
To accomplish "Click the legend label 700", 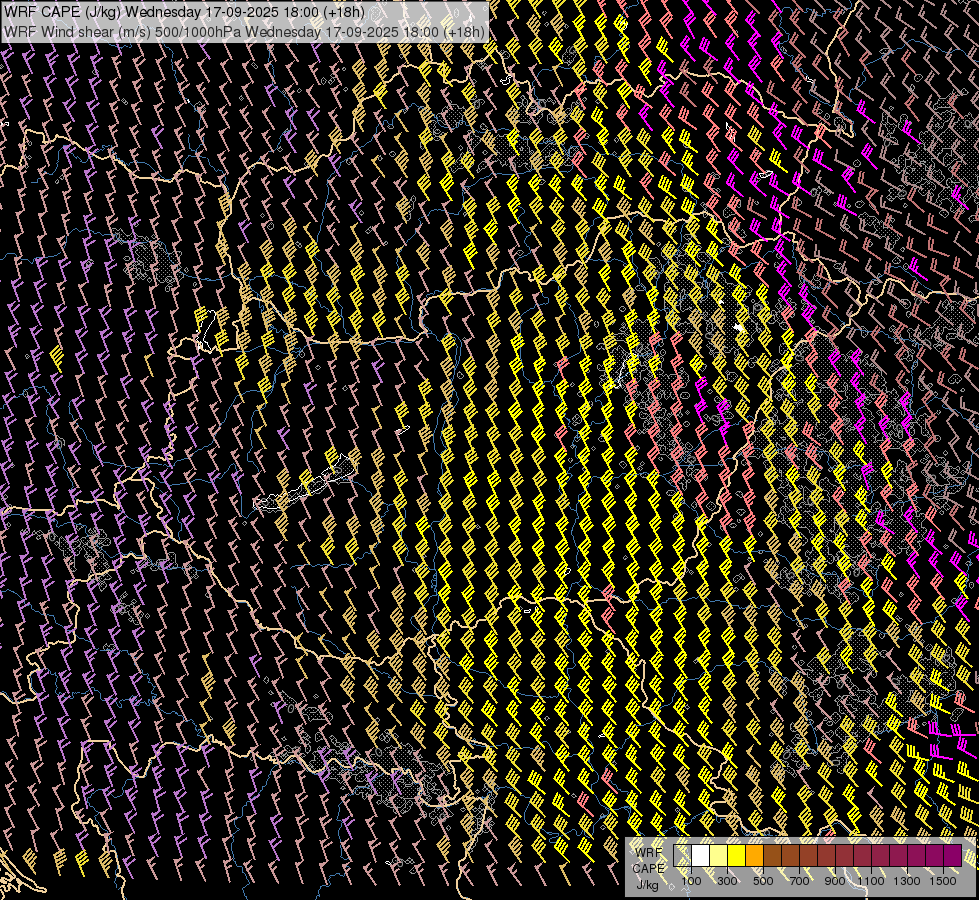I will tap(799, 881).
